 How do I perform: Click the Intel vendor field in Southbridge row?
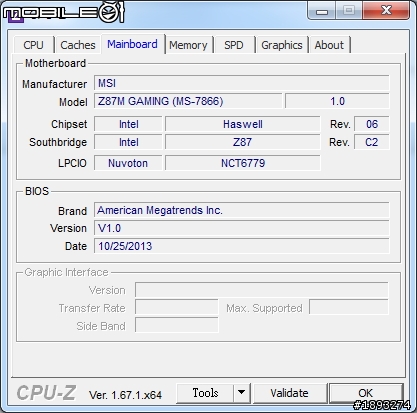[x=128, y=142]
